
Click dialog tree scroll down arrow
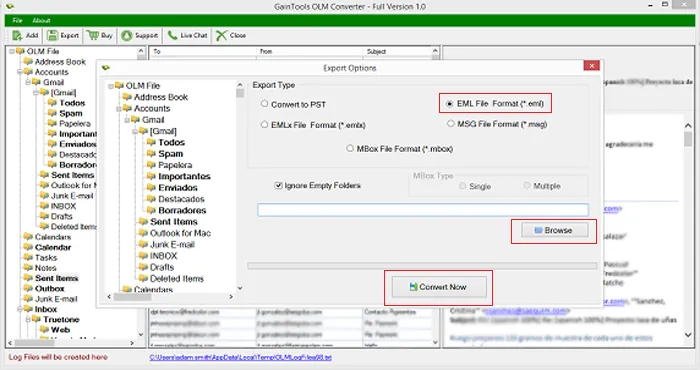(x=240, y=288)
